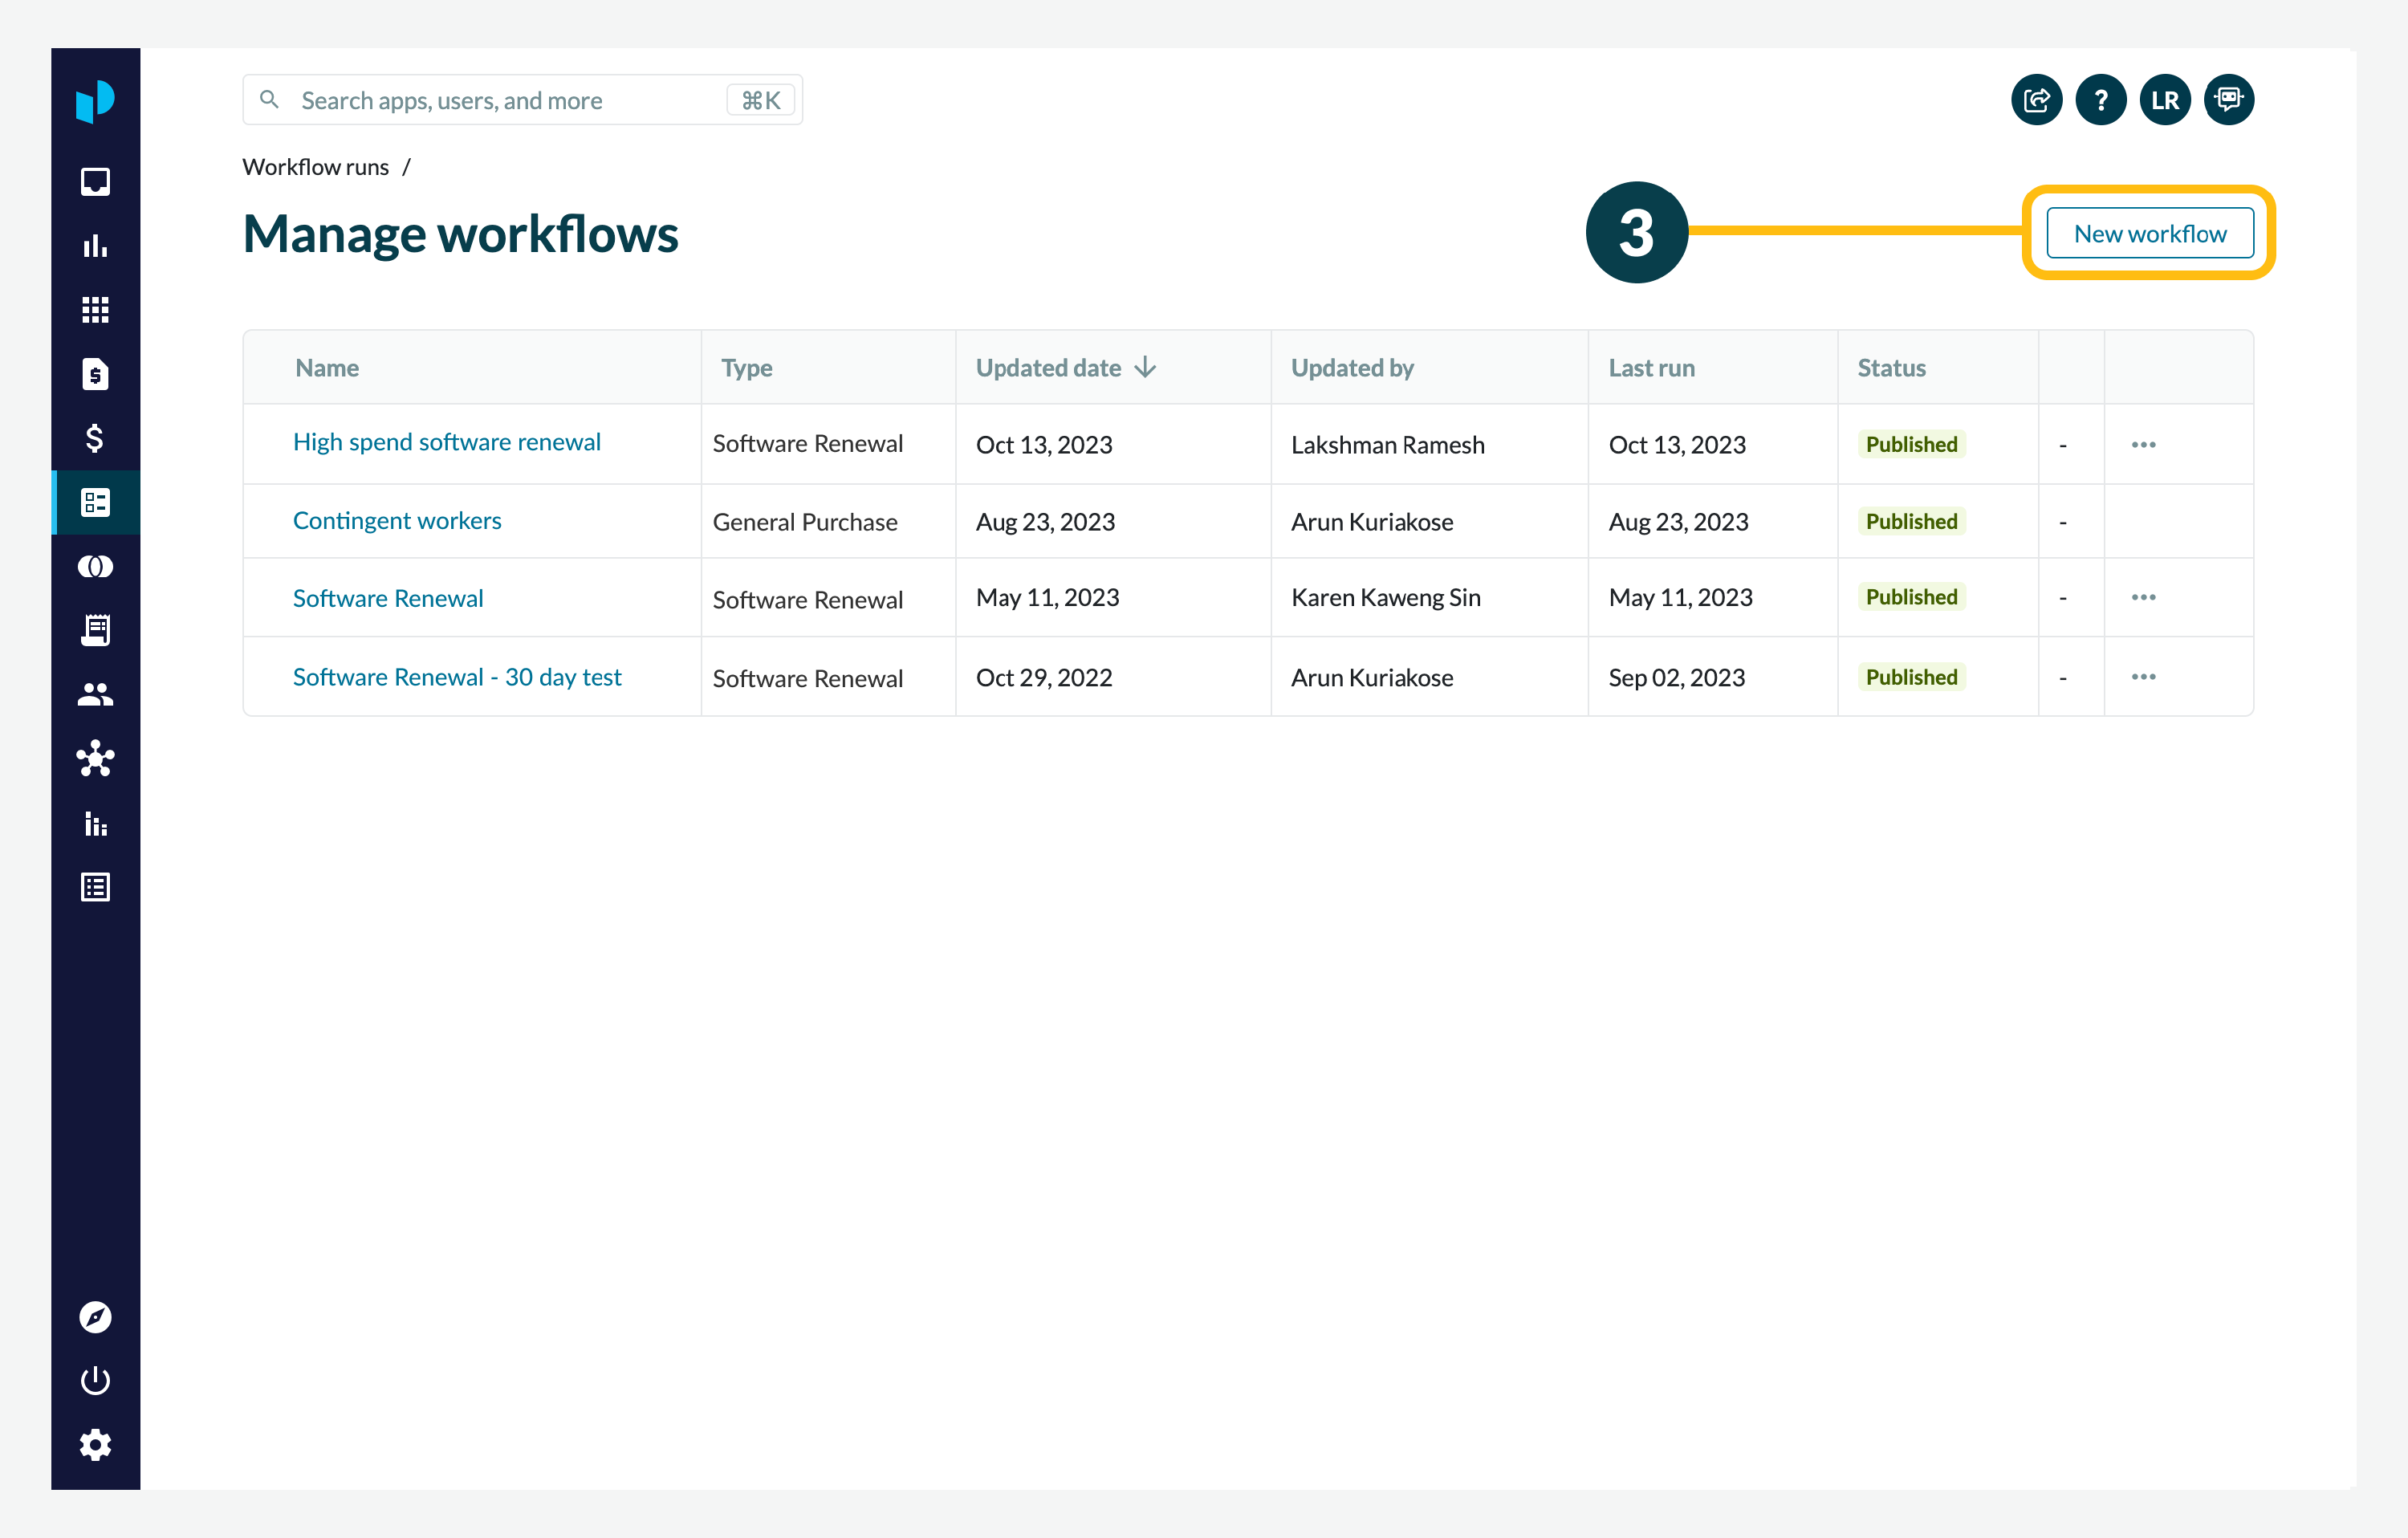The image size is (2408, 1538).
Task: Go back to Workflow runs breadcrumb
Action: [315, 167]
